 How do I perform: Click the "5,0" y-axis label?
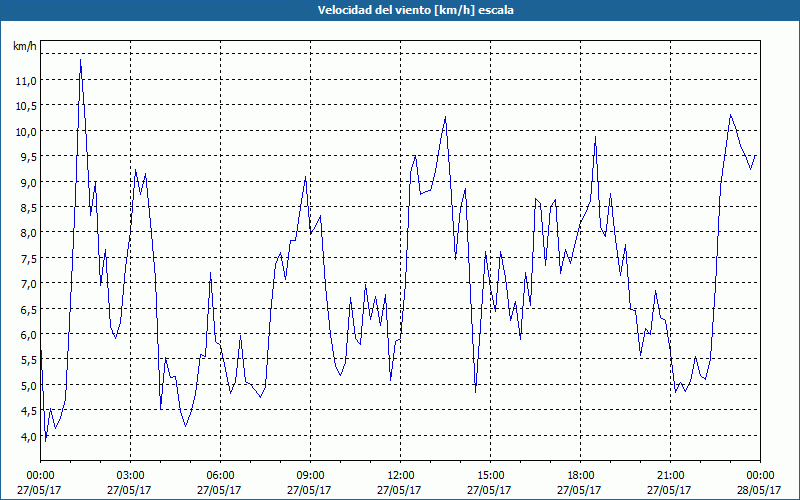[29, 386]
